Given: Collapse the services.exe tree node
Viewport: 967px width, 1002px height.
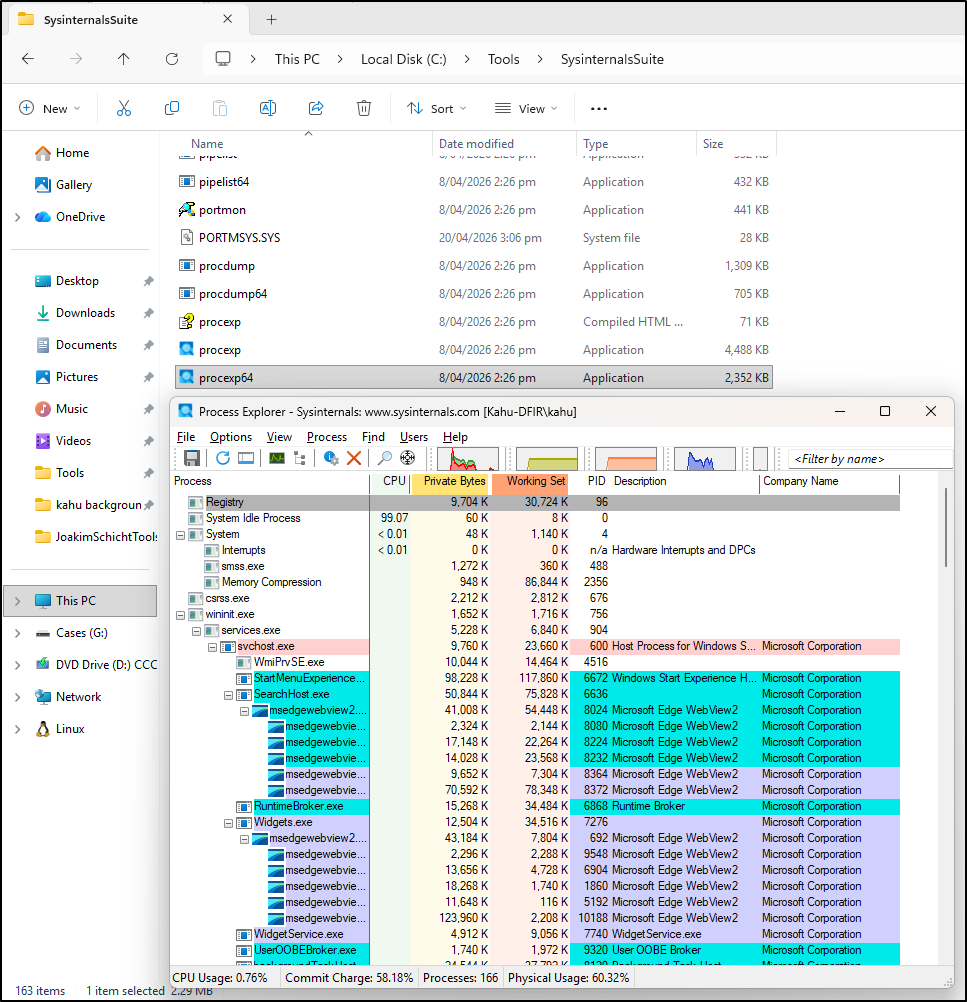Looking at the screenshot, I should tap(196, 631).
